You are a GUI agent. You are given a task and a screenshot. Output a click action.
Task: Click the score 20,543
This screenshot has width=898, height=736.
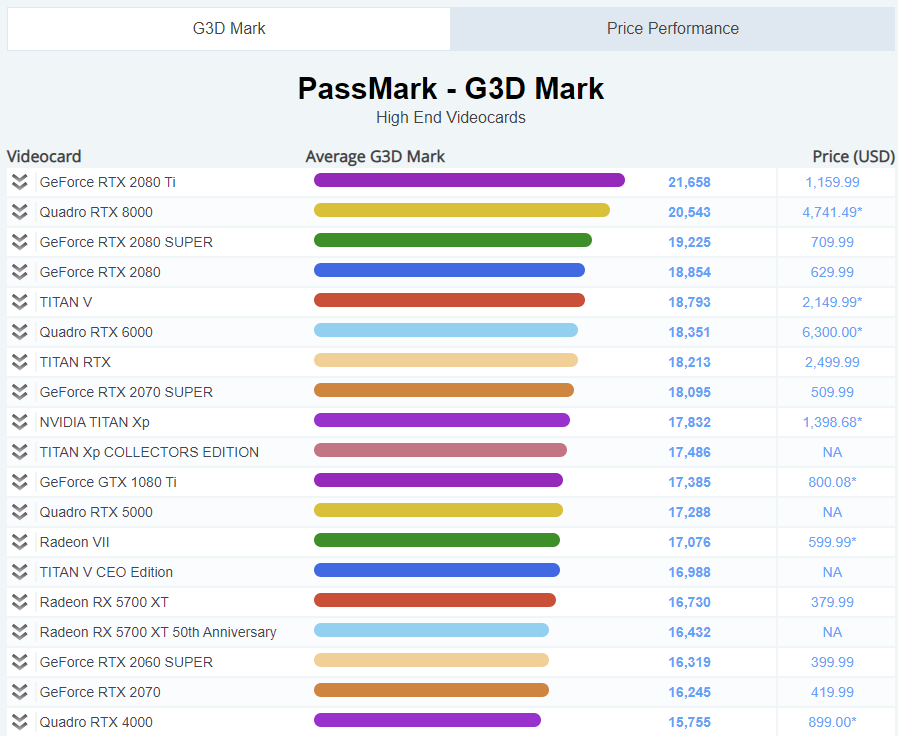pyautogui.click(x=689, y=212)
